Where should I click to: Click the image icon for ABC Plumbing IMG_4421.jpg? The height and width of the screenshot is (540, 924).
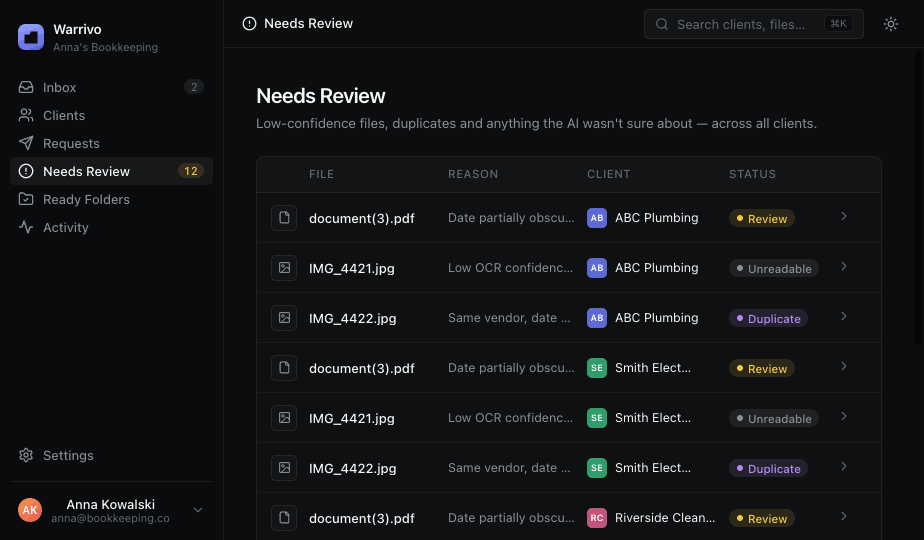284,268
